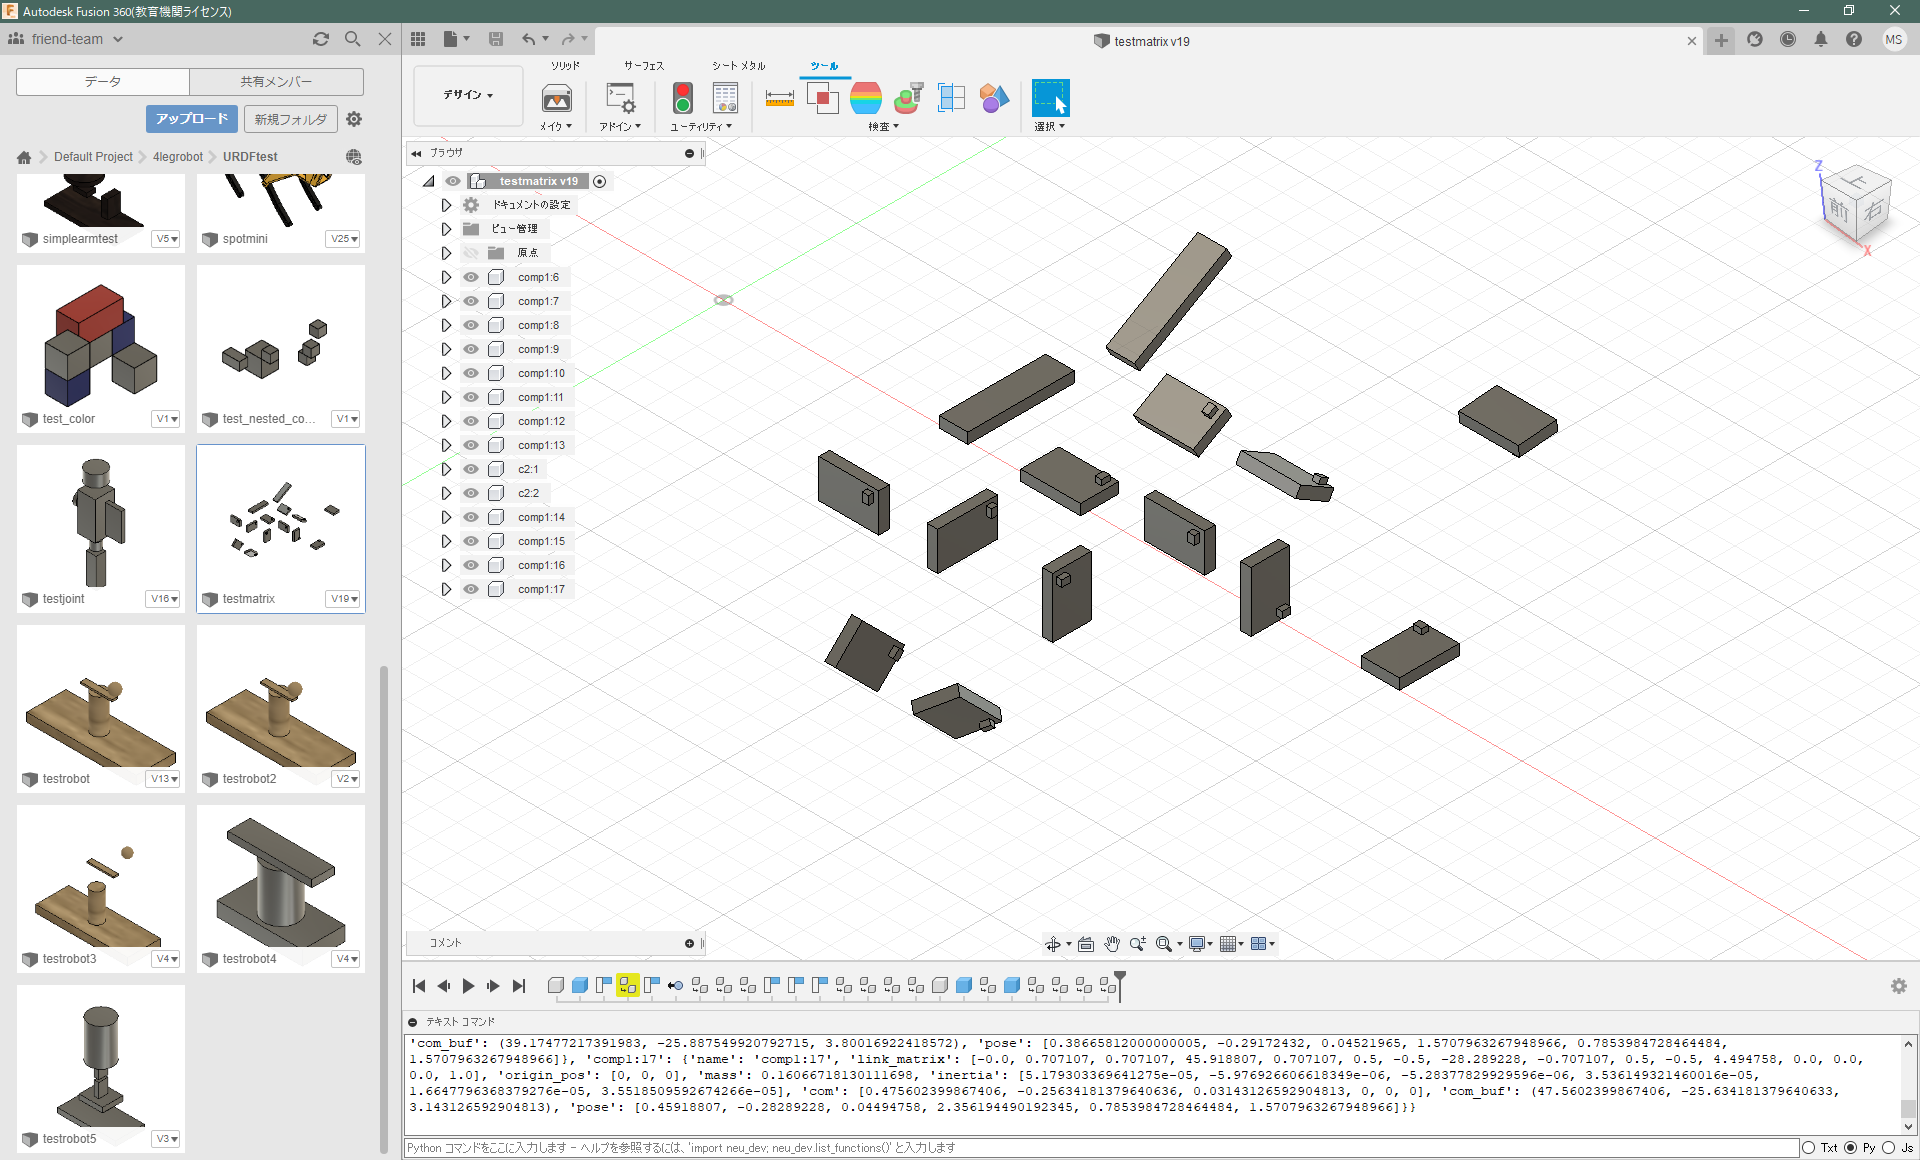1920x1160 pixels.
Task: Open the アドイン scripts and add-ins icon
Action: (x=619, y=98)
